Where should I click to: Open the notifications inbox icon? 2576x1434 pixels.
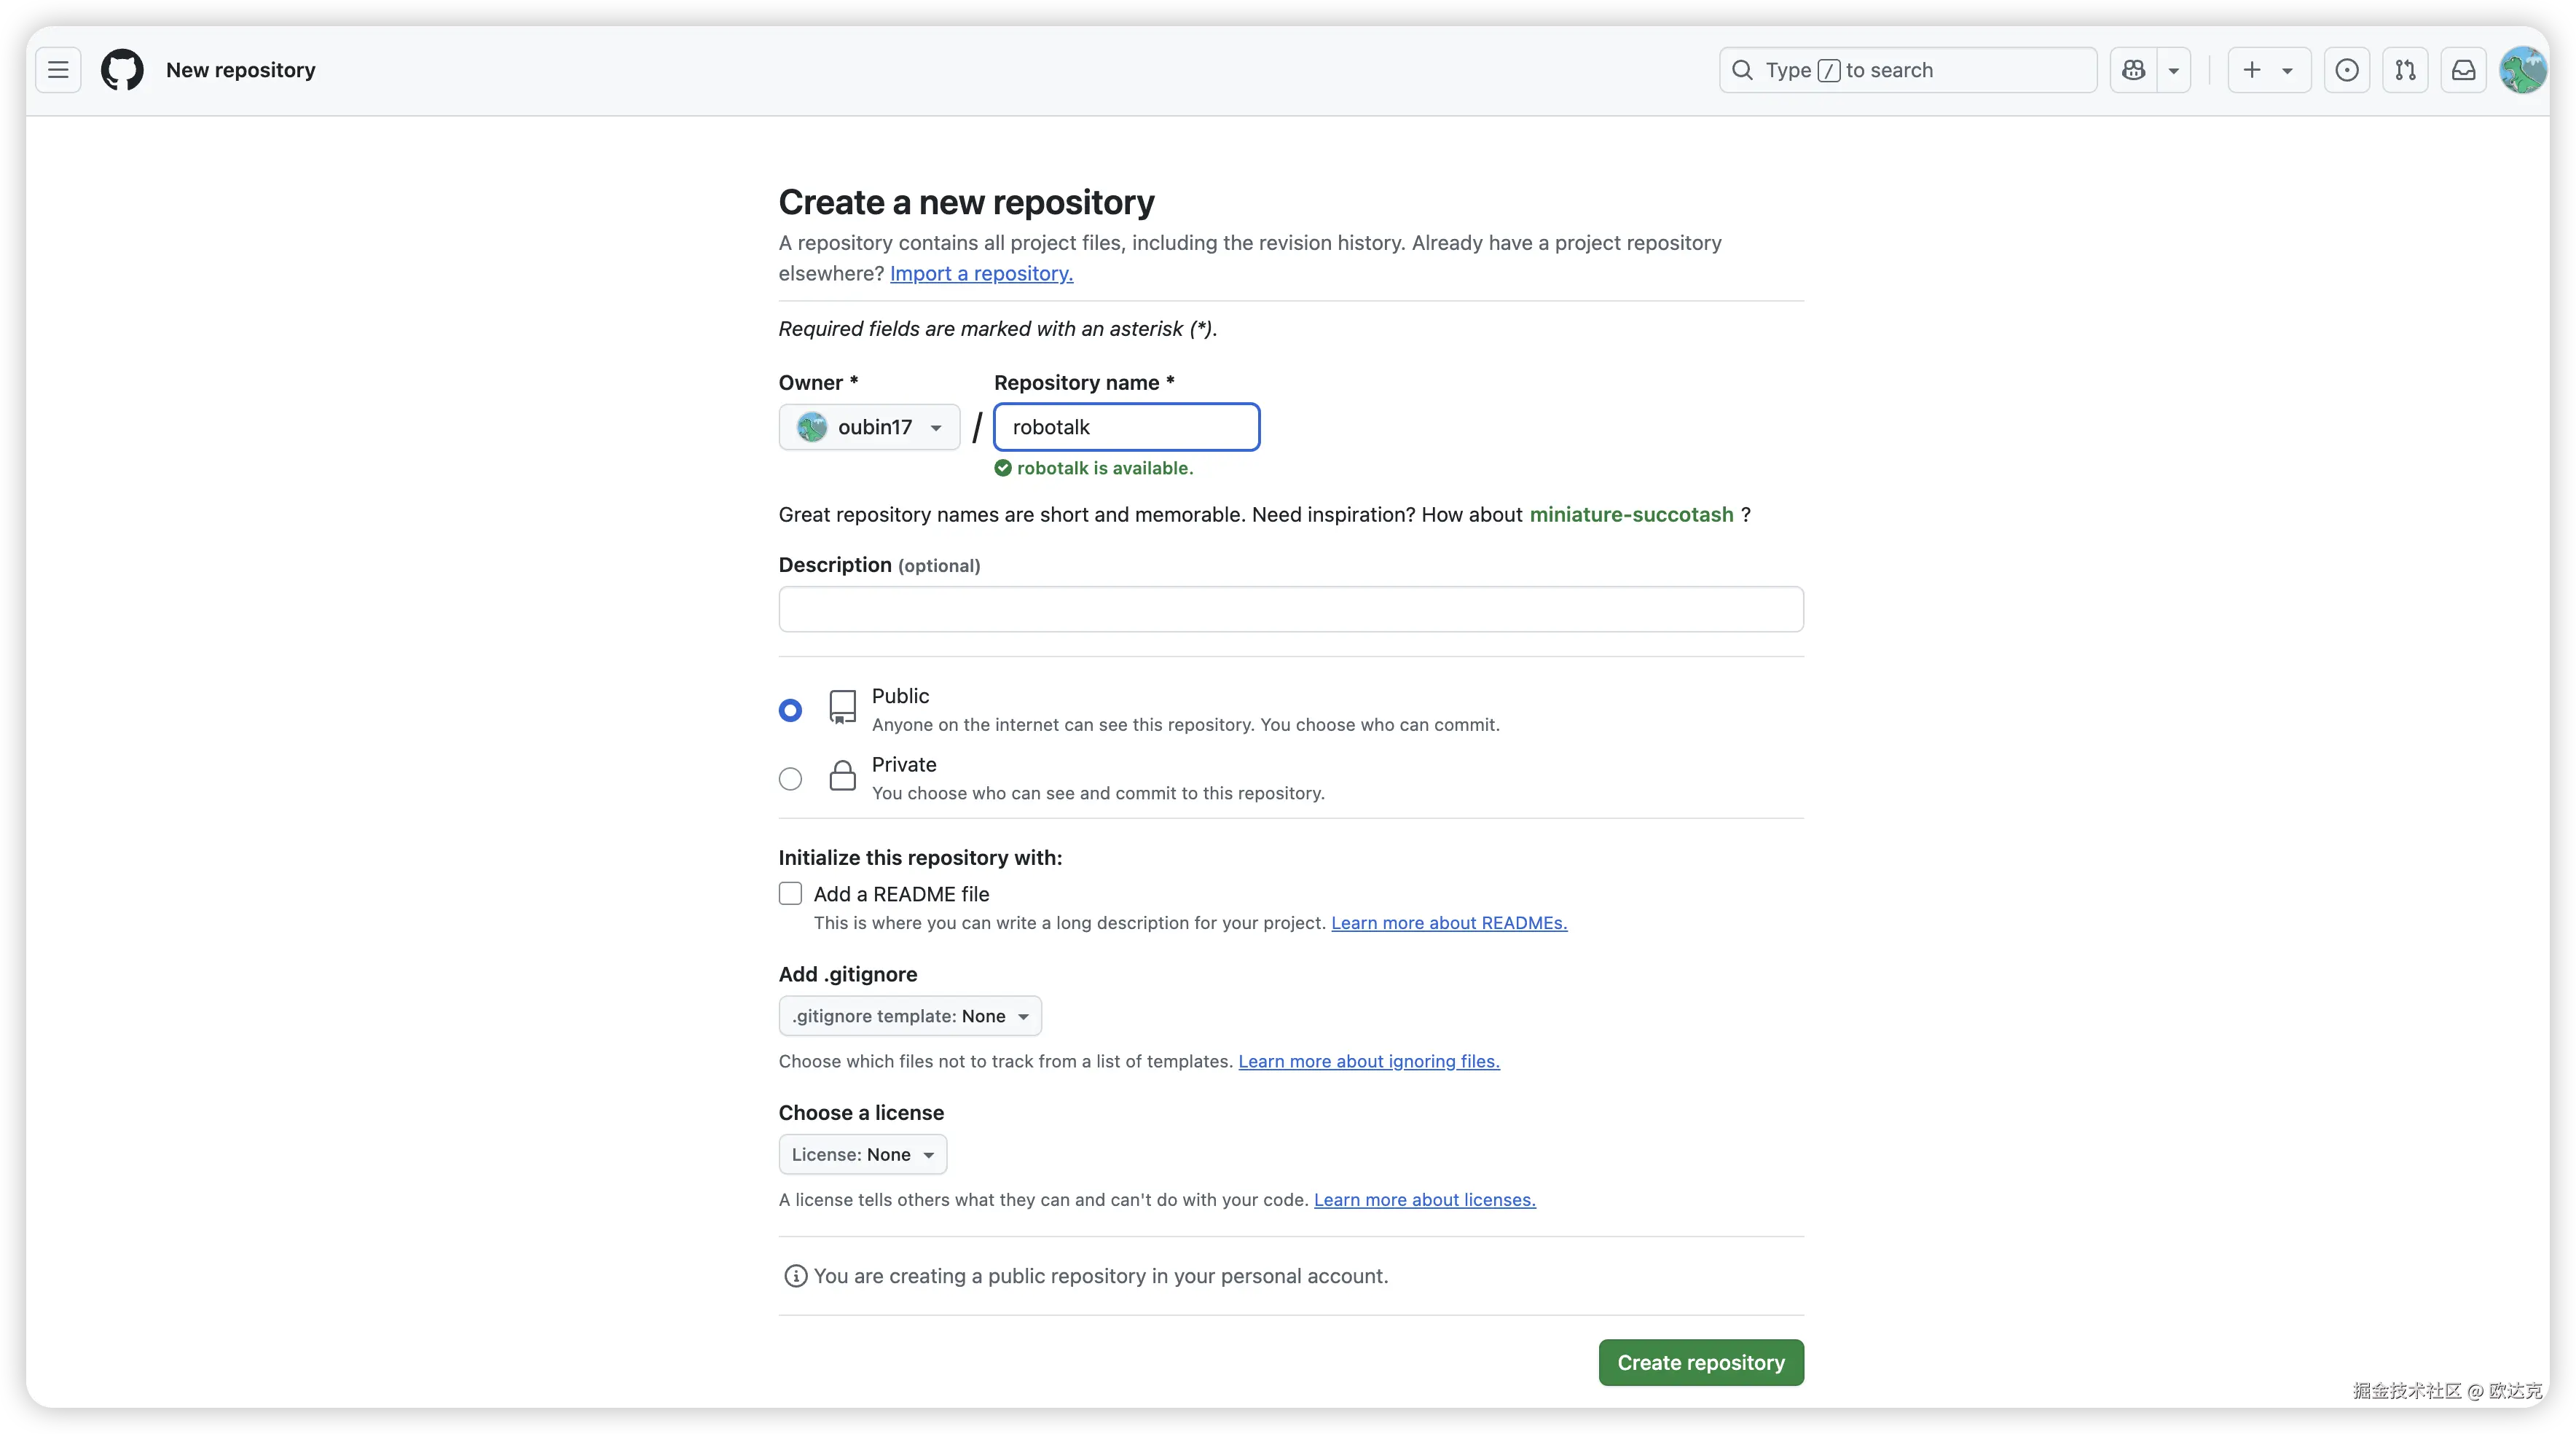[x=2463, y=70]
